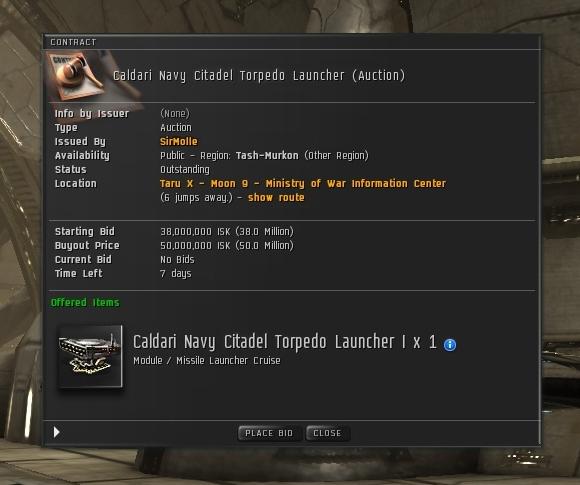Click the Module / Missile Launcher Cruise category text
The height and width of the screenshot is (485, 580).
click(207, 361)
